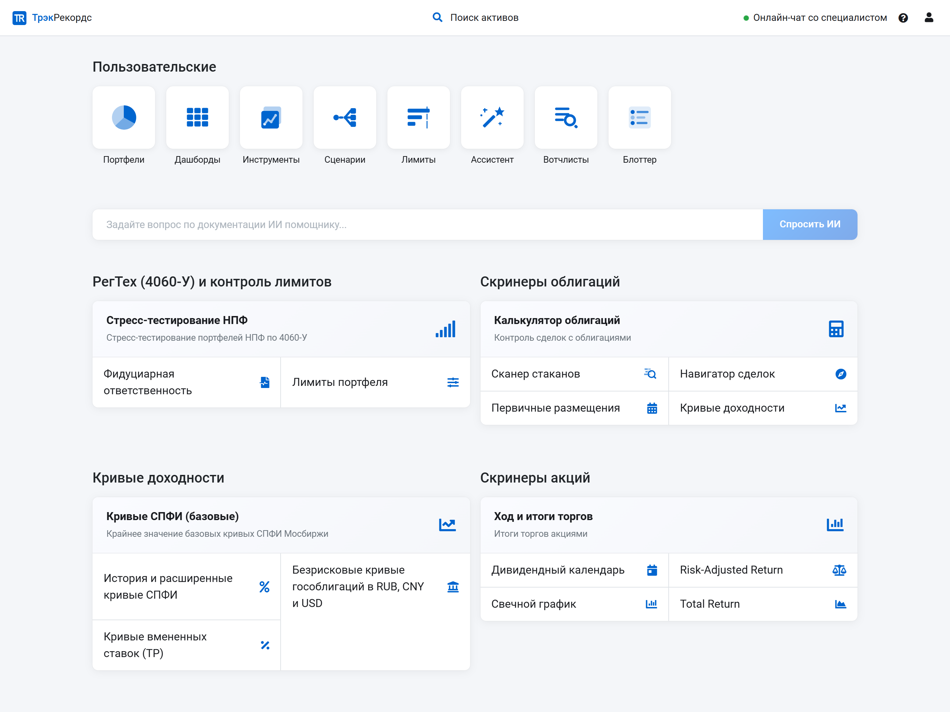Click the compass icon next to Навигатор сделок

point(841,374)
